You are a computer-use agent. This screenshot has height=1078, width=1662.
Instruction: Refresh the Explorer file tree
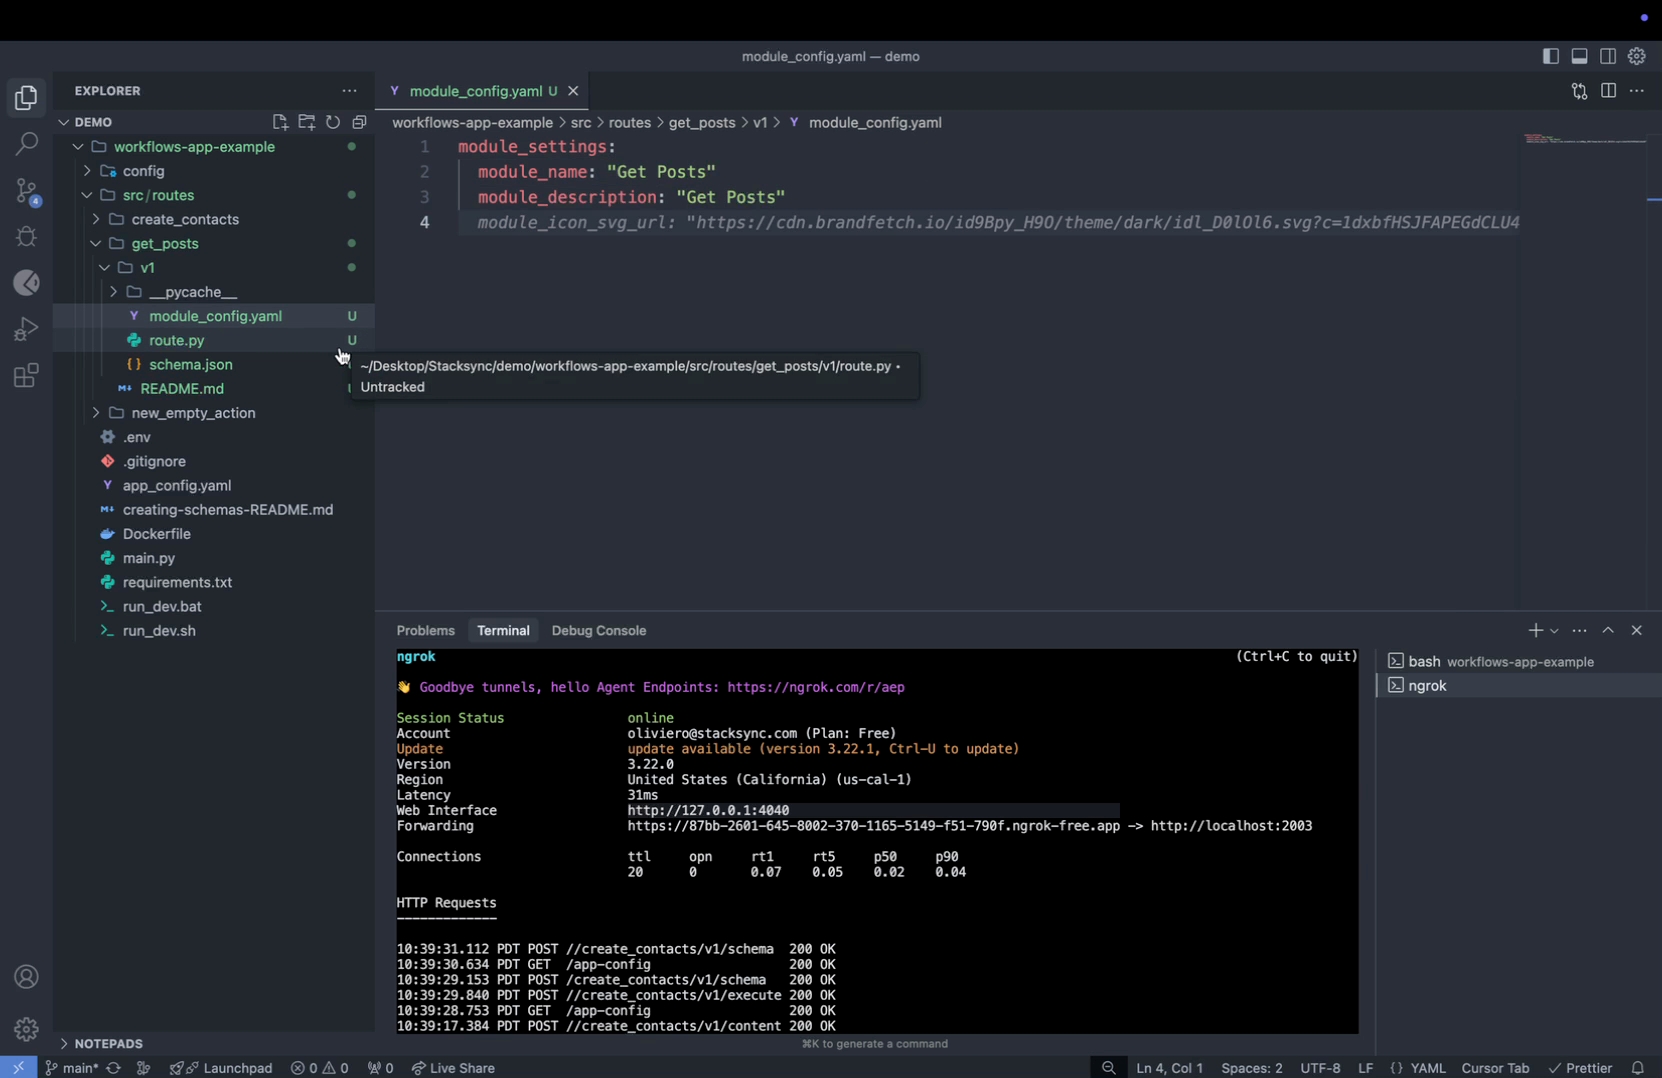click(x=333, y=122)
